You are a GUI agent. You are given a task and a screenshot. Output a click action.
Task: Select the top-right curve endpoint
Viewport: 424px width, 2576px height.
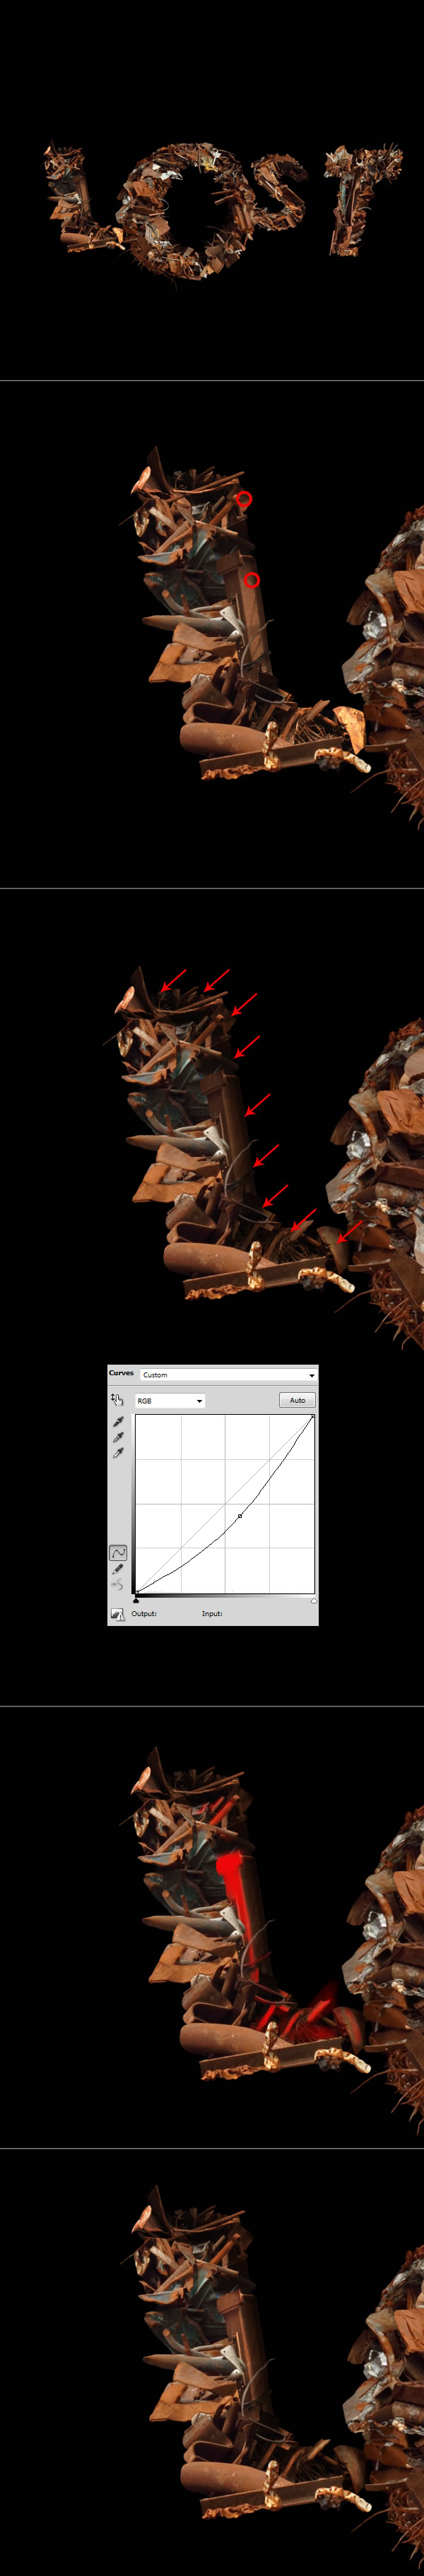pos(313,1416)
